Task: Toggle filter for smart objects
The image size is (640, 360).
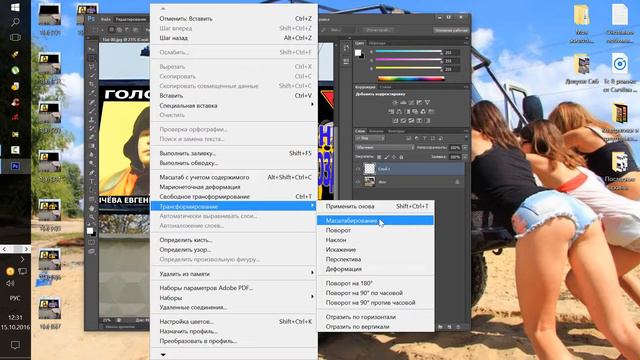Action: [441, 138]
